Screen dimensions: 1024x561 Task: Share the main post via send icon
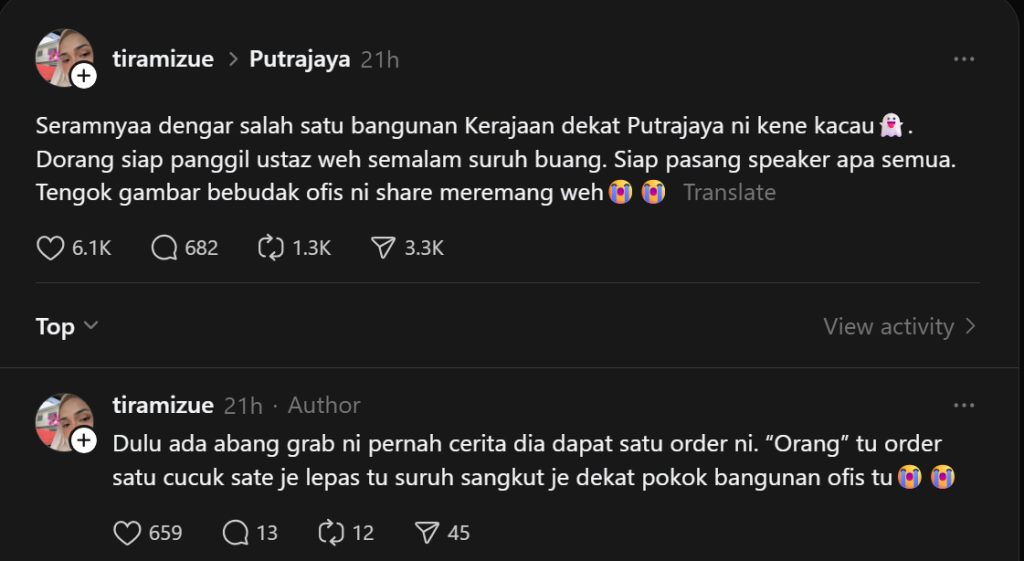click(x=383, y=248)
